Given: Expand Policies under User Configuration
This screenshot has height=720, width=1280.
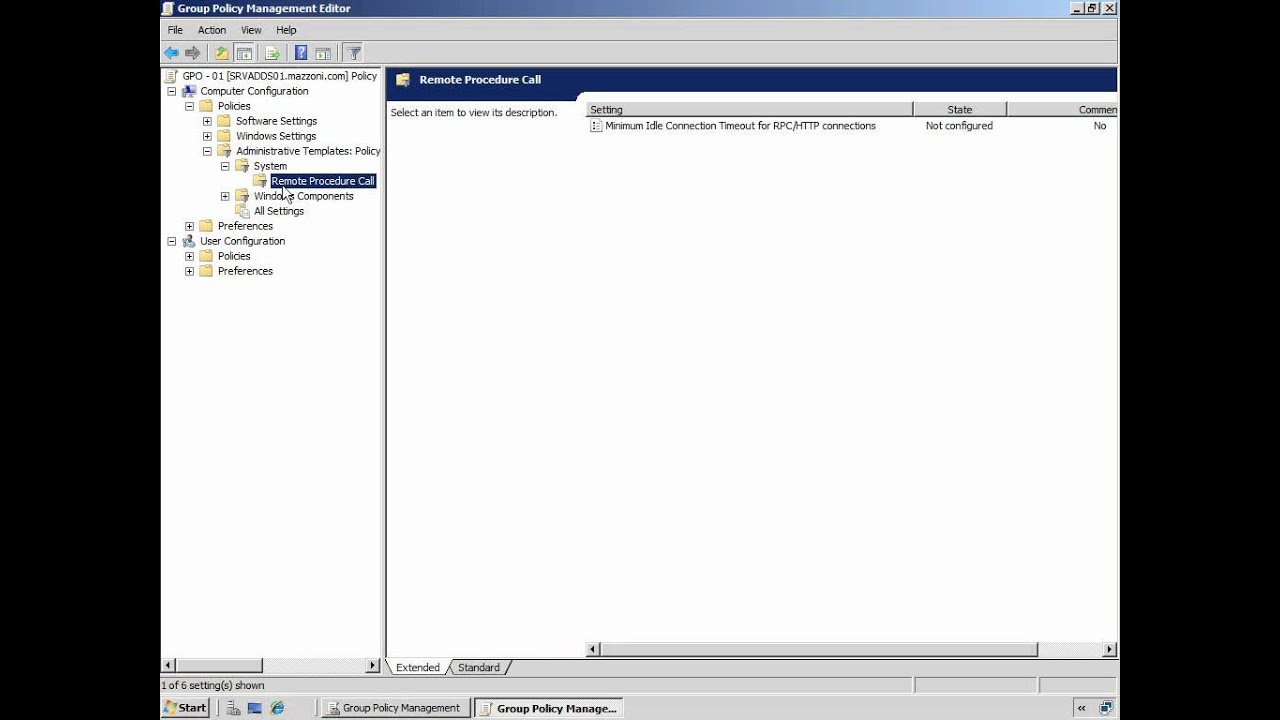Looking at the screenshot, I should tap(189, 256).
